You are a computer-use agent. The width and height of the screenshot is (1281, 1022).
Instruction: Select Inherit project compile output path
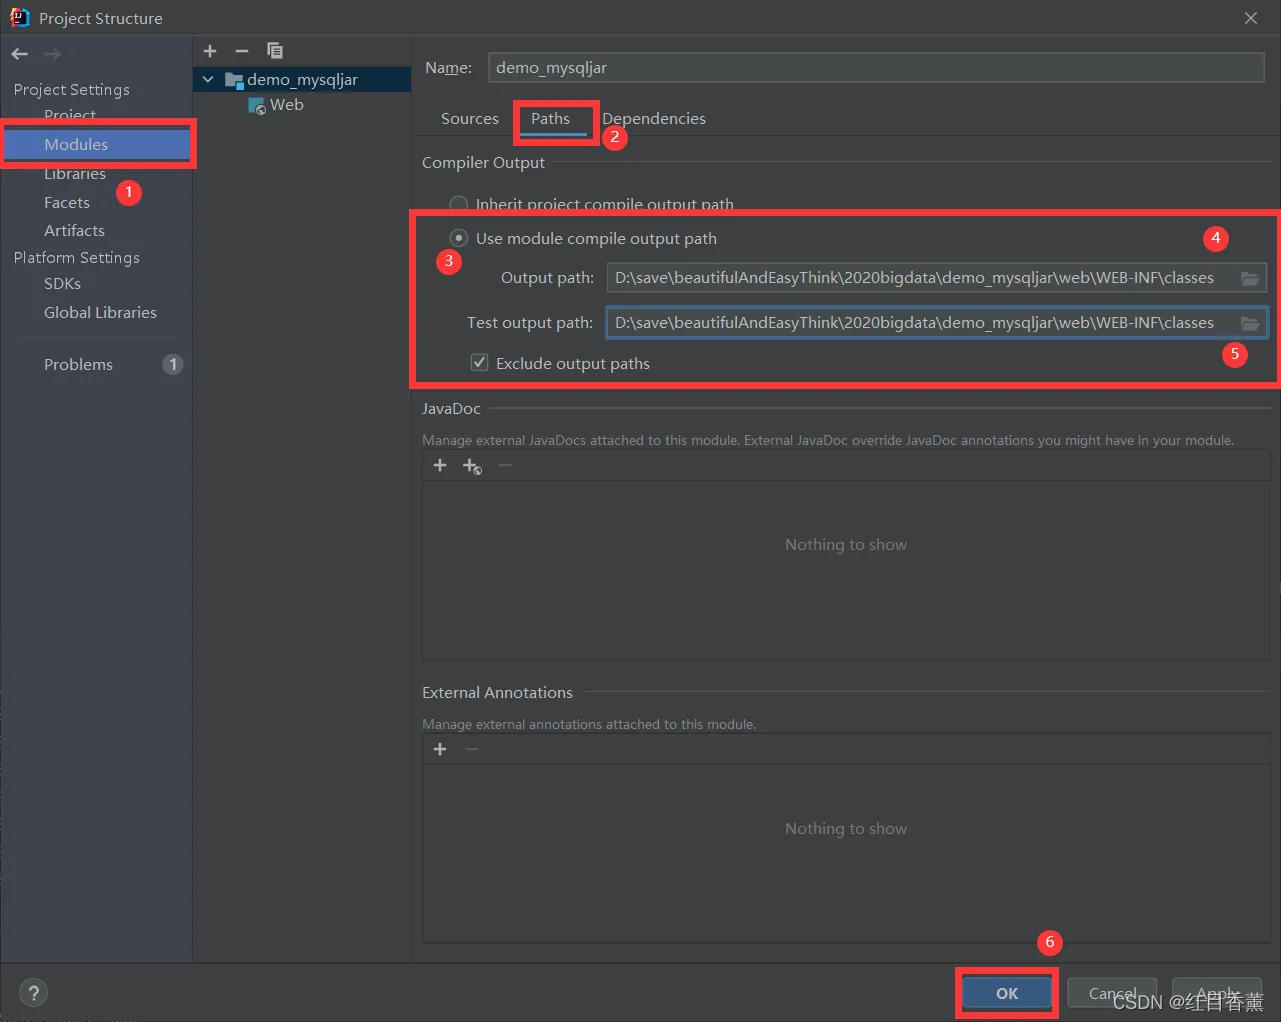coord(459,204)
